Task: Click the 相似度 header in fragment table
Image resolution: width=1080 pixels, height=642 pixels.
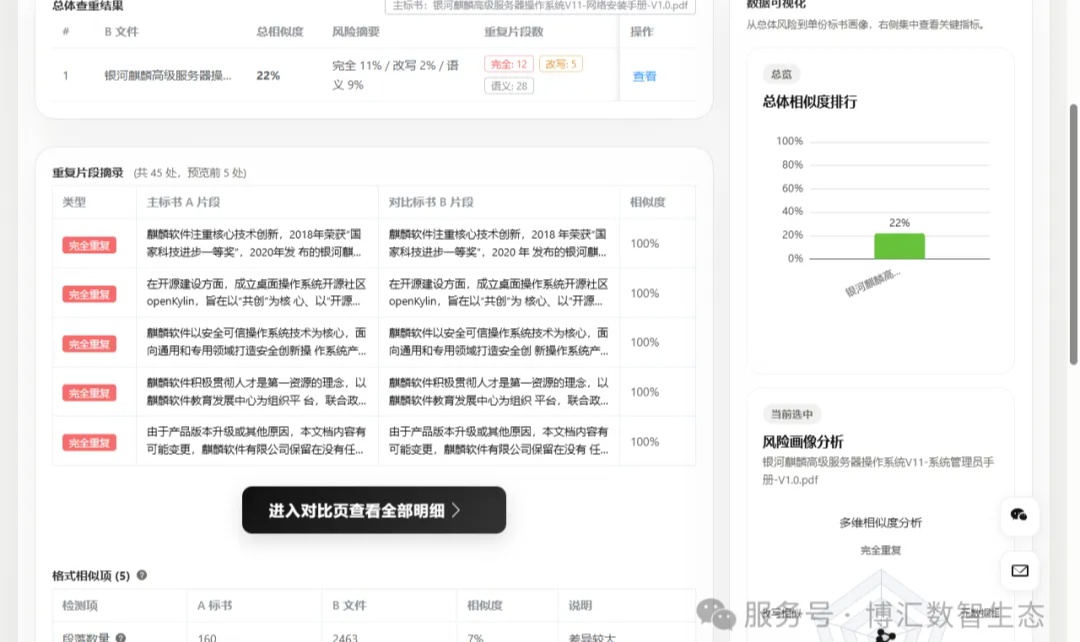Action: coord(647,202)
